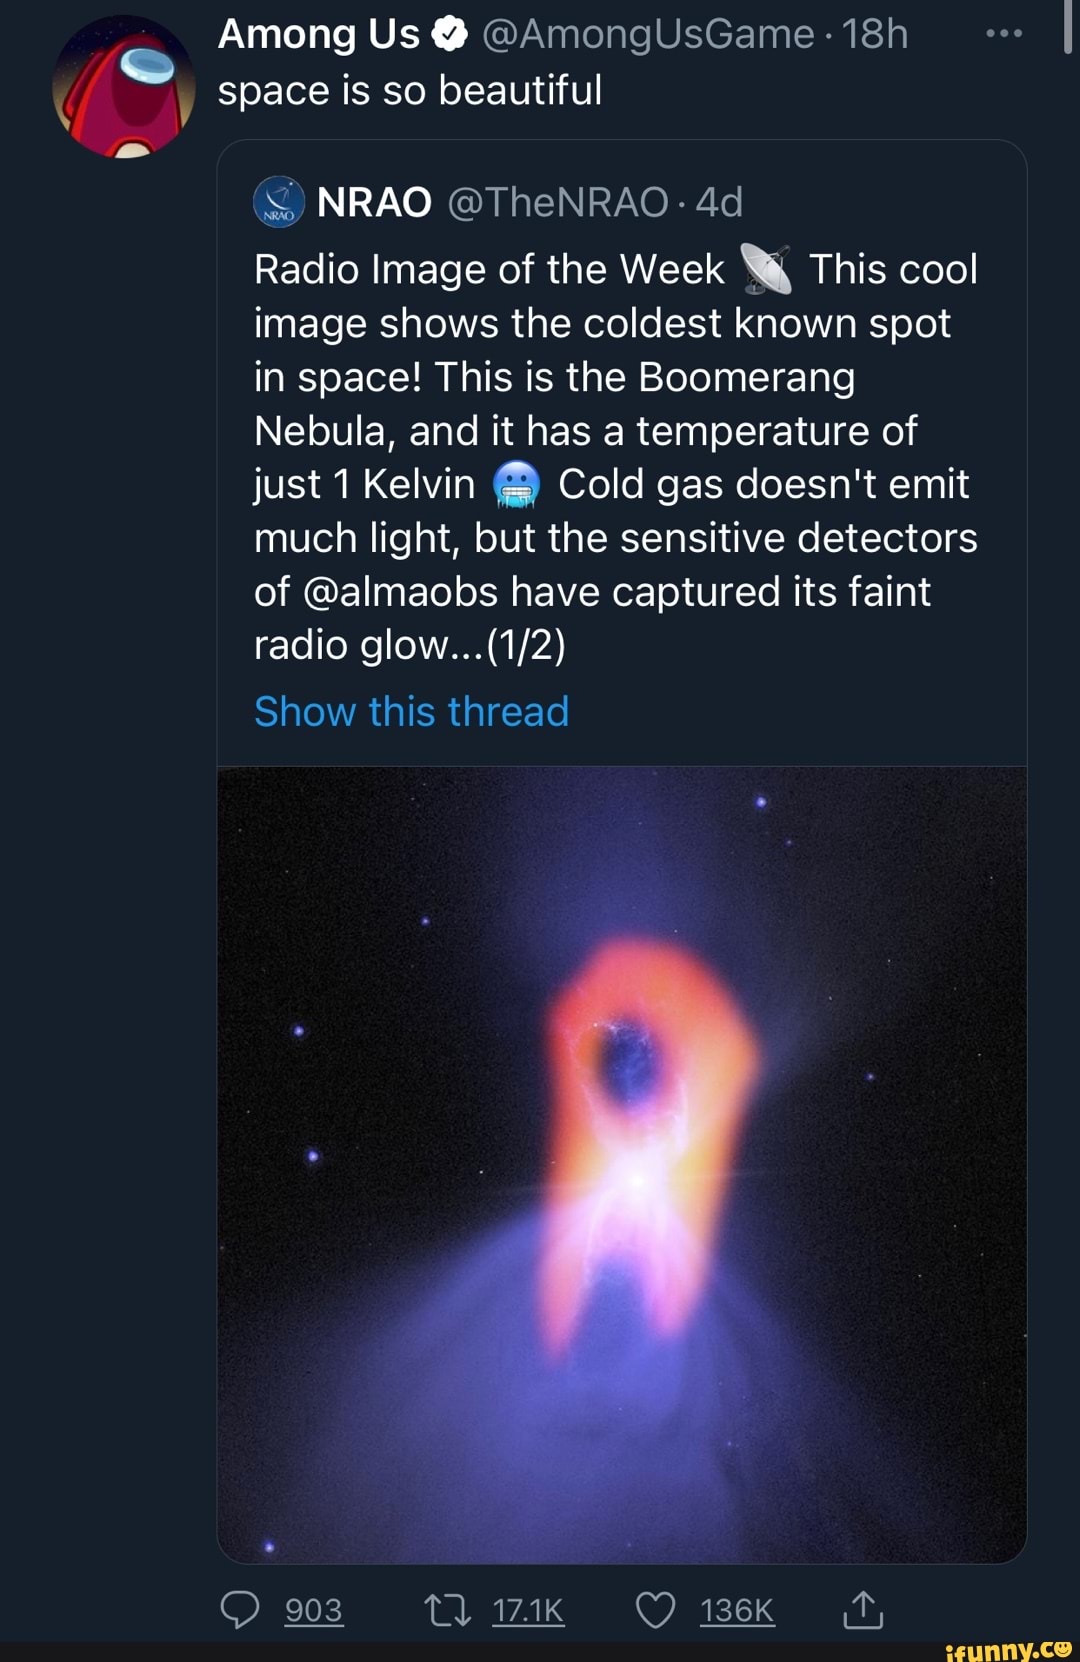1080x1662 pixels.
Task: Click the NRAO logo avatar
Action: [279, 203]
